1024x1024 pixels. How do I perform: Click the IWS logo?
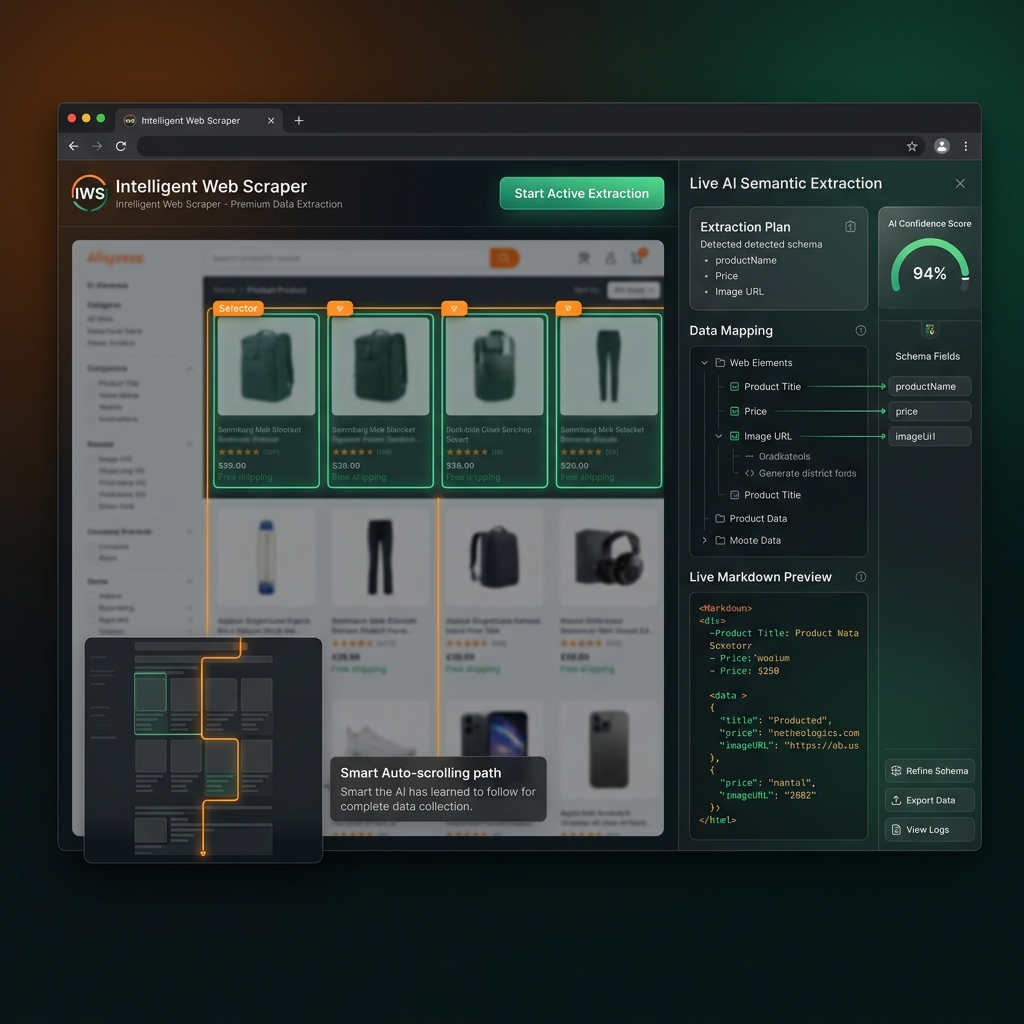coord(89,193)
